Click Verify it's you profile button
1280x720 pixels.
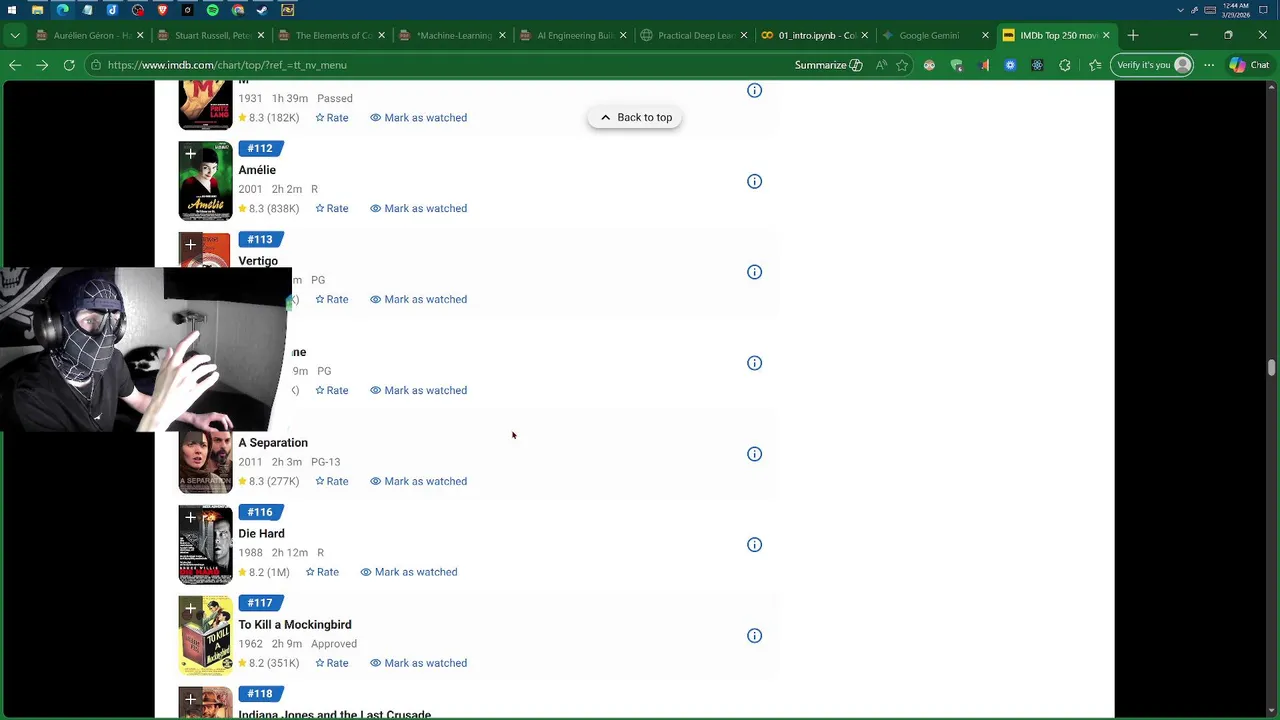pos(1153,65)
